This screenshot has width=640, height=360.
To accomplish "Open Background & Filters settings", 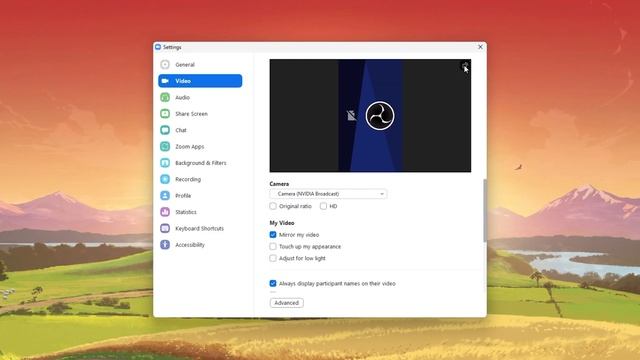I will pyautogui.click(x=200, y=163).
